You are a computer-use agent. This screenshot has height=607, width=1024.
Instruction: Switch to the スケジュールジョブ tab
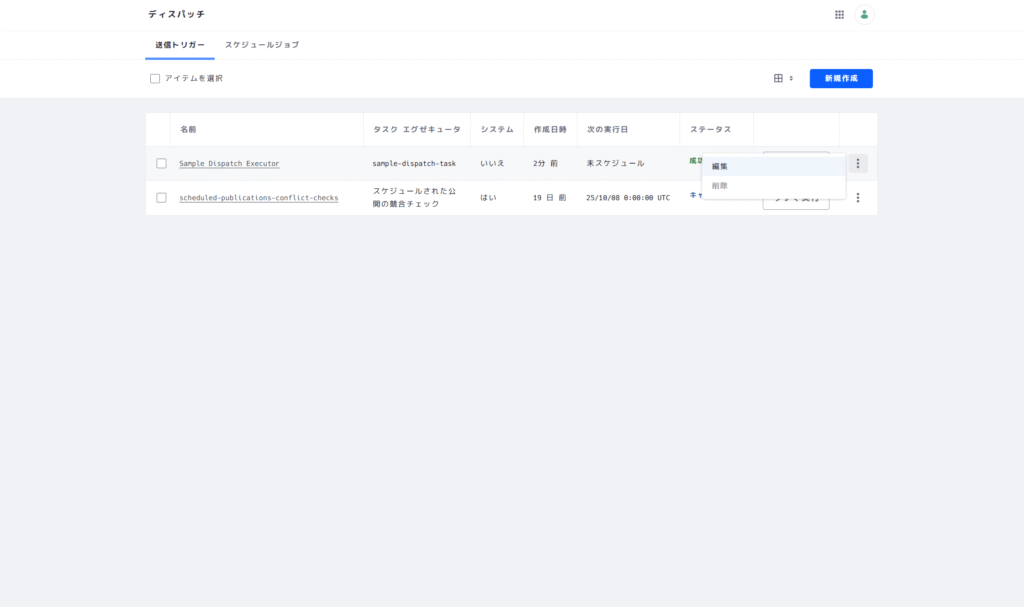261,45
